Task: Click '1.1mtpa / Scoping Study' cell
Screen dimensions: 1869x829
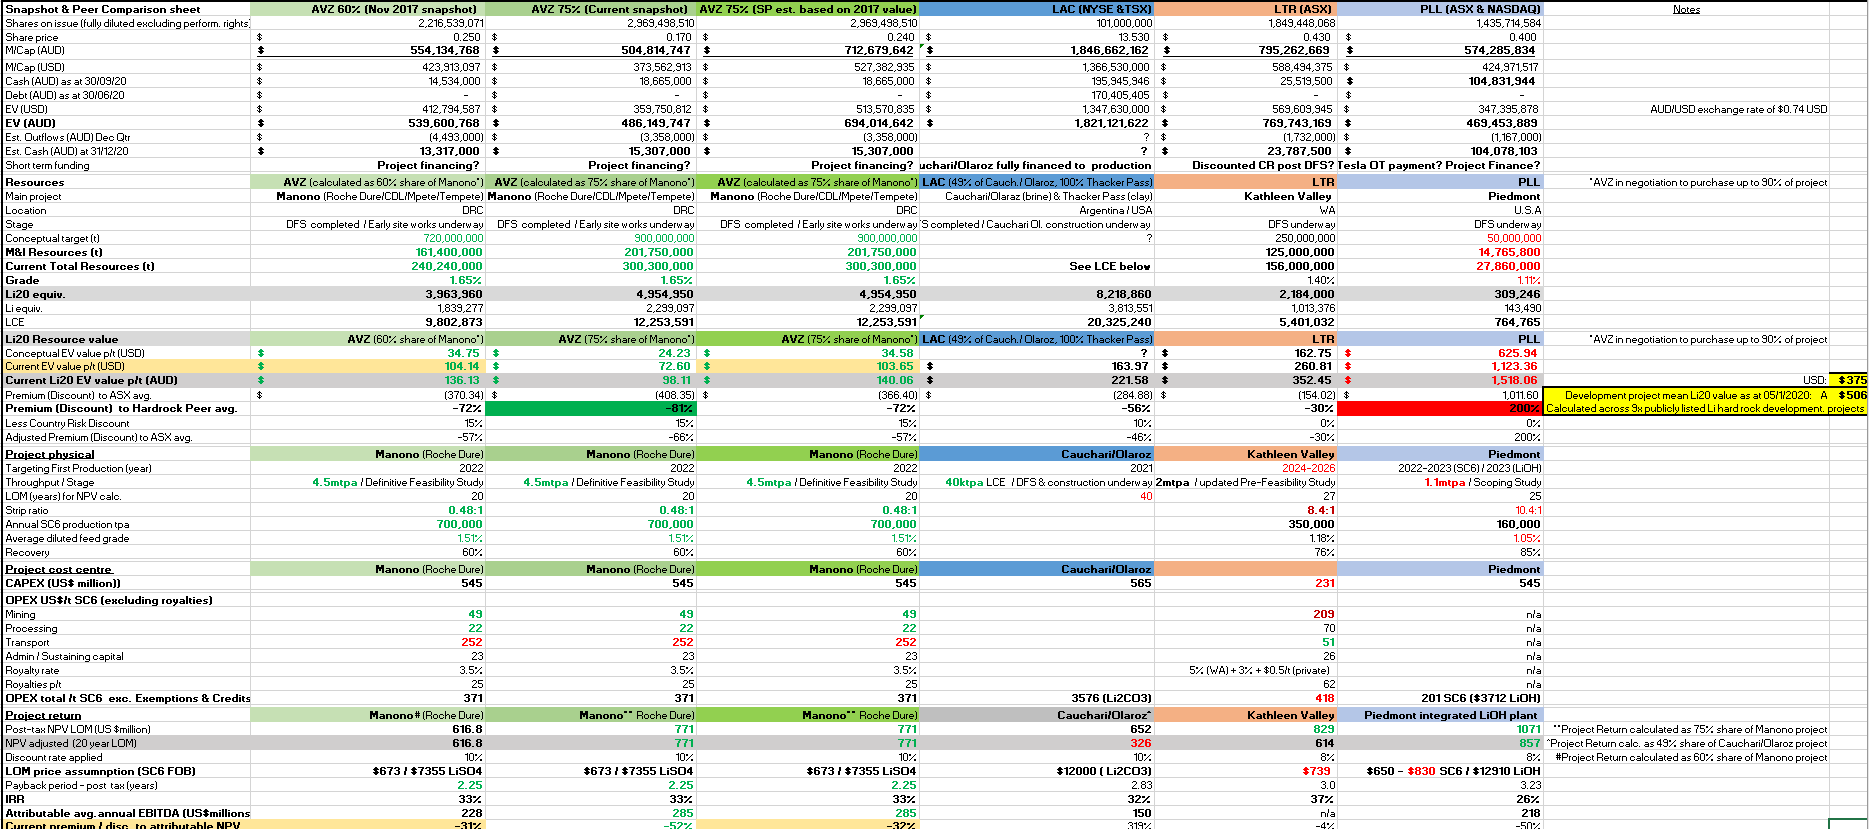Action: [1482, 482]
